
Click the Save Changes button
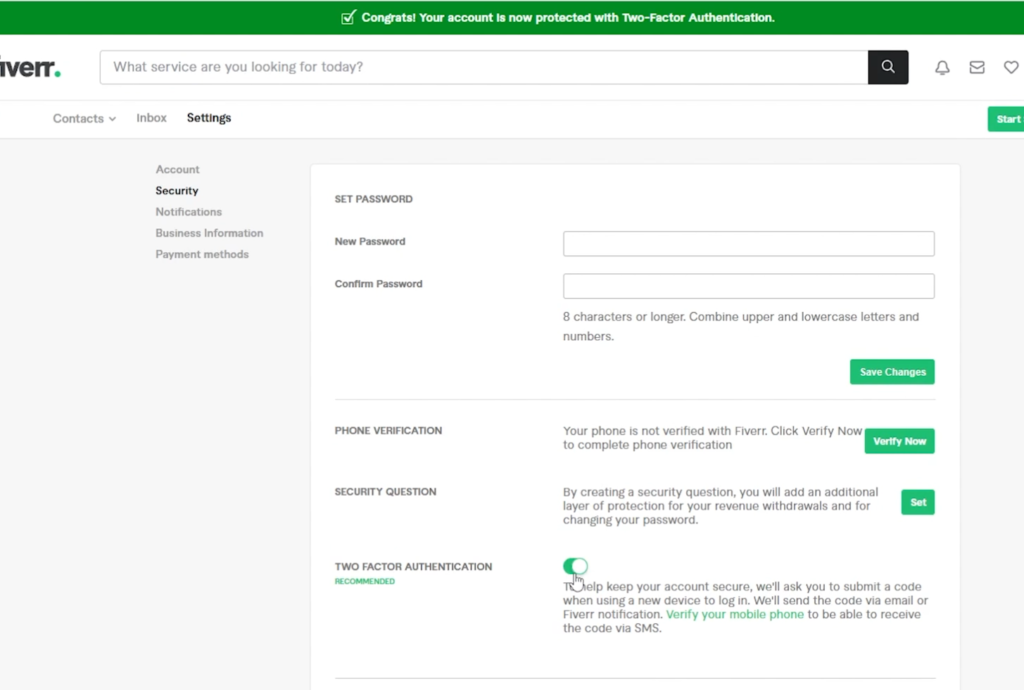click(892, 371)
